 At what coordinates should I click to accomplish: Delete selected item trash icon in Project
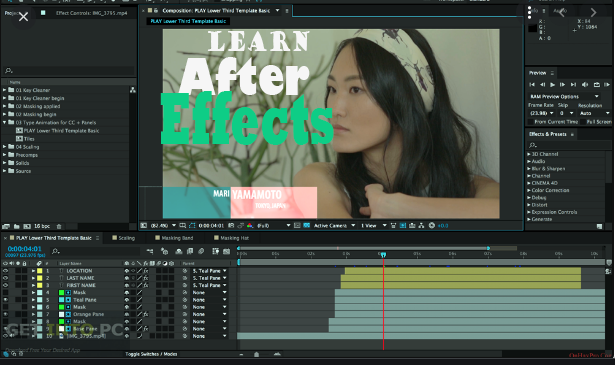coord(59,226)
